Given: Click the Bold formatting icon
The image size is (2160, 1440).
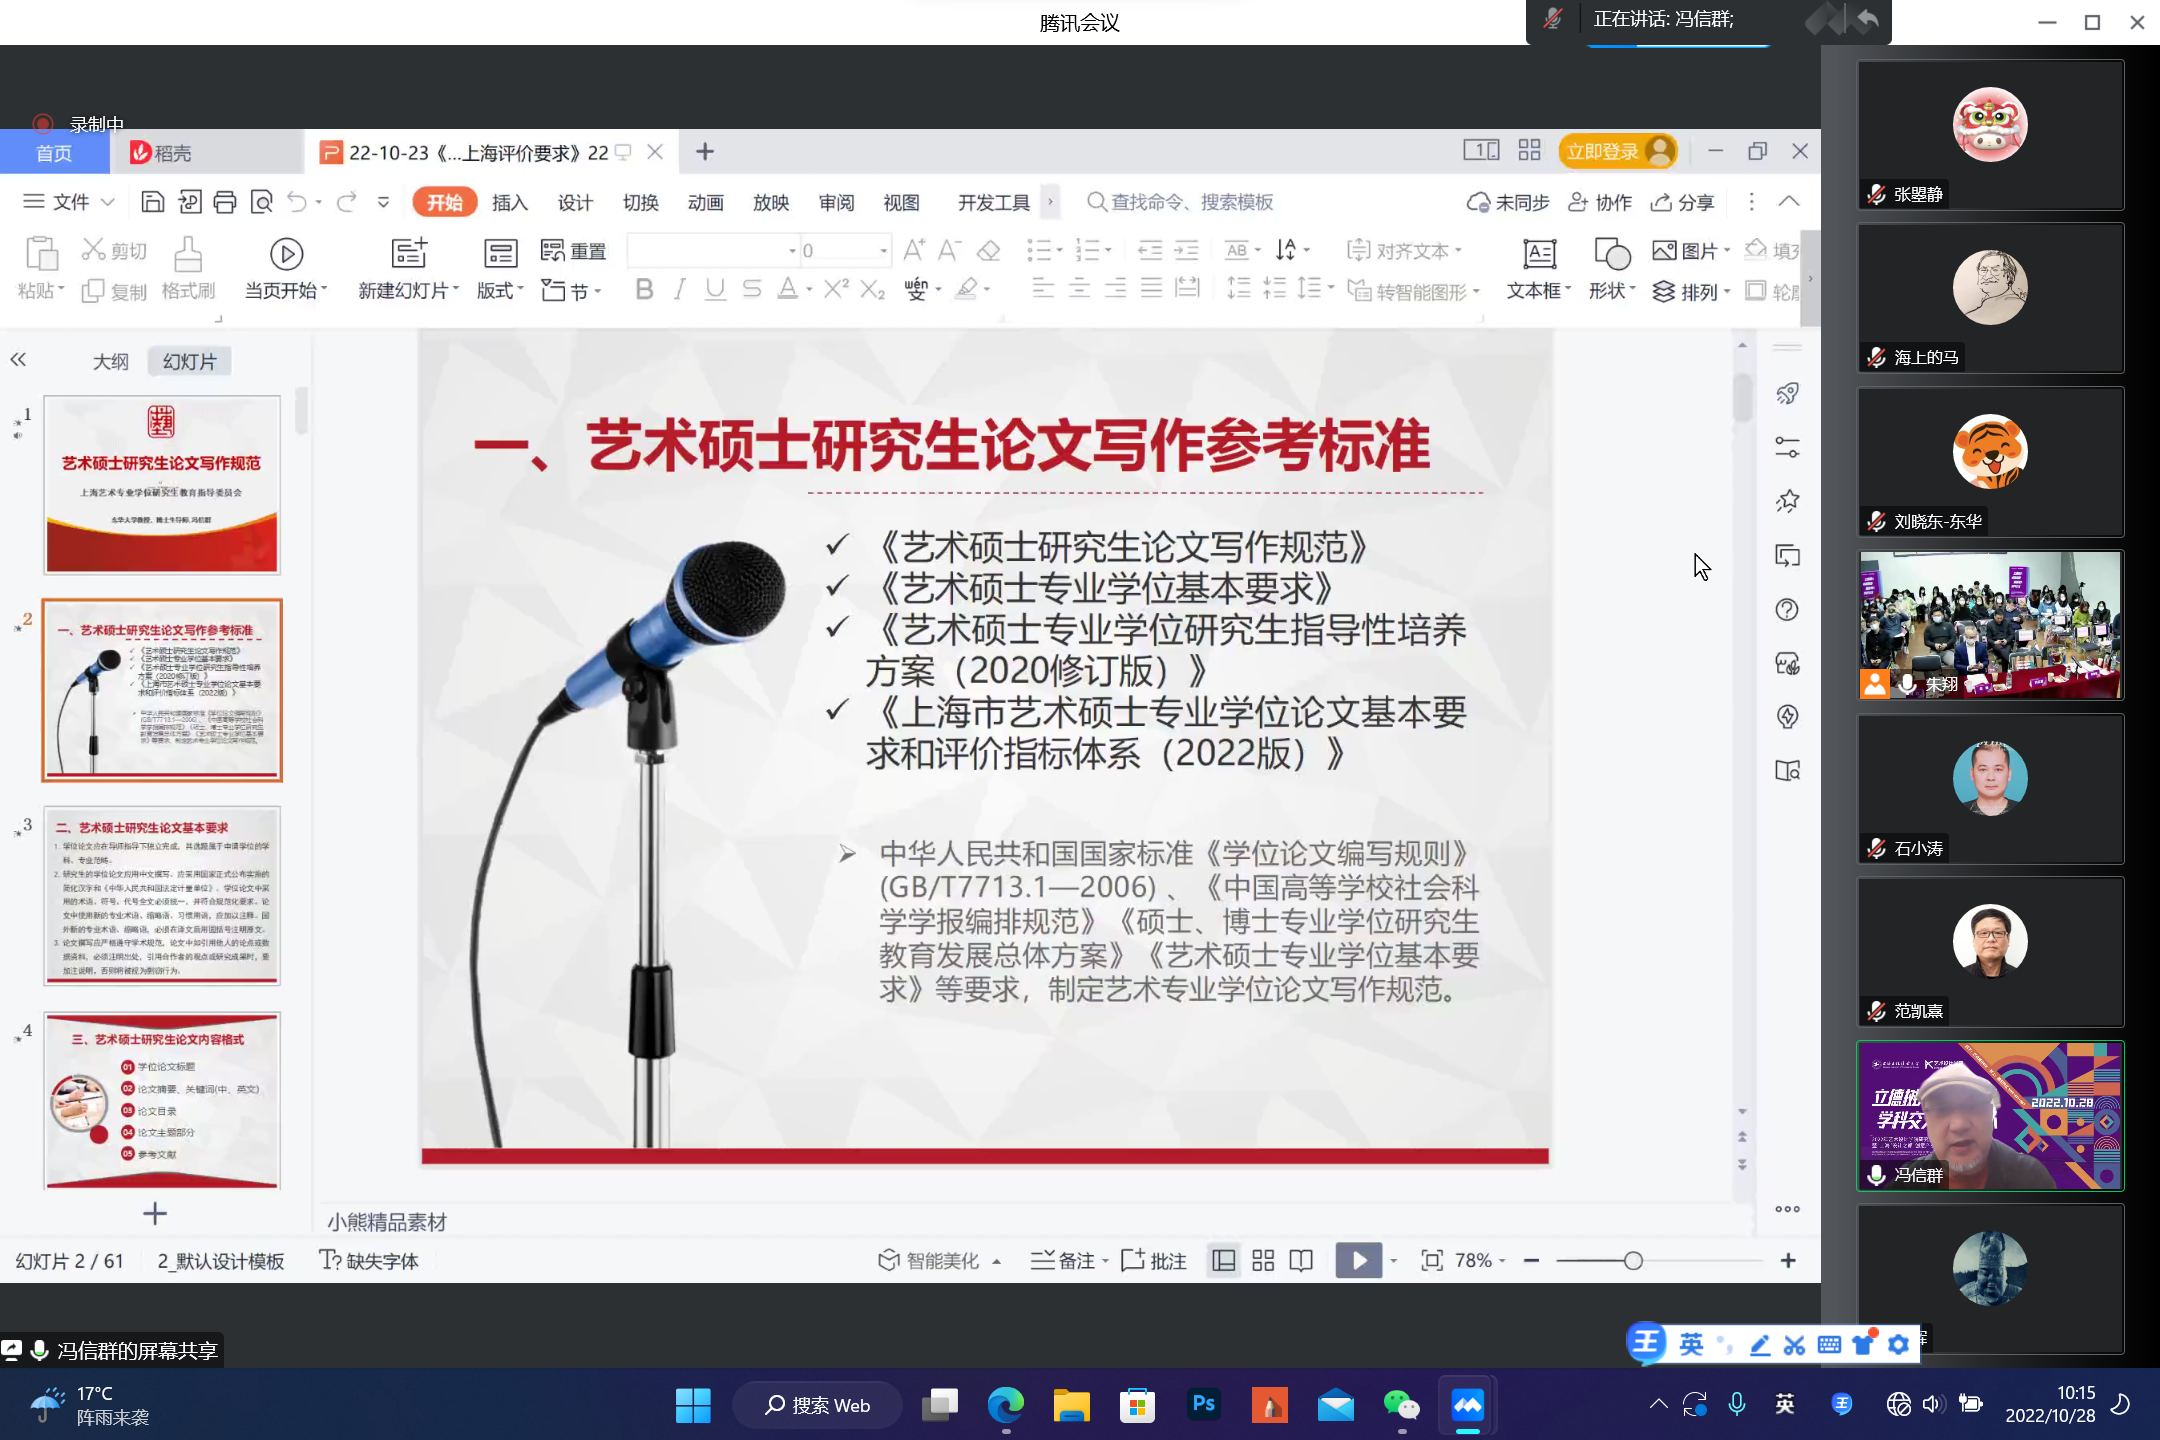Looking at the screenshot, I should pyautogui.click(x=644, y=290).
